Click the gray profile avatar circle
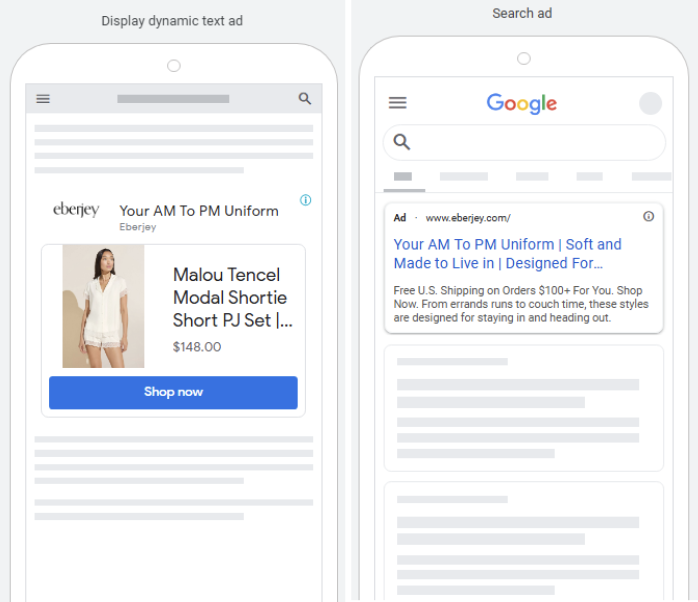 tap(650, 103)
